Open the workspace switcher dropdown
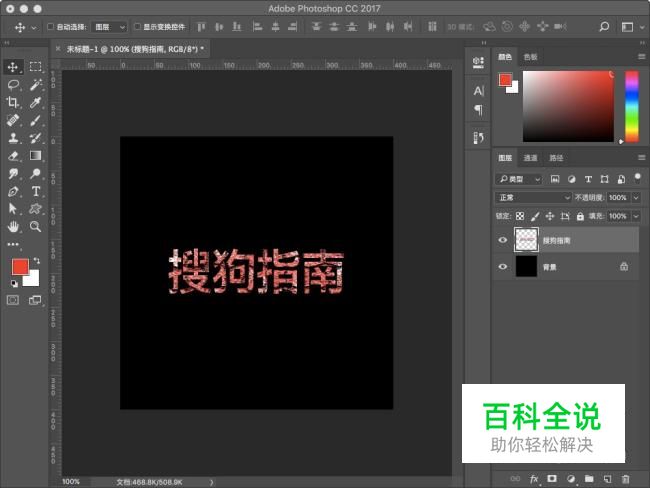Viewport: 650px width, 488px height. pos(632,27)
